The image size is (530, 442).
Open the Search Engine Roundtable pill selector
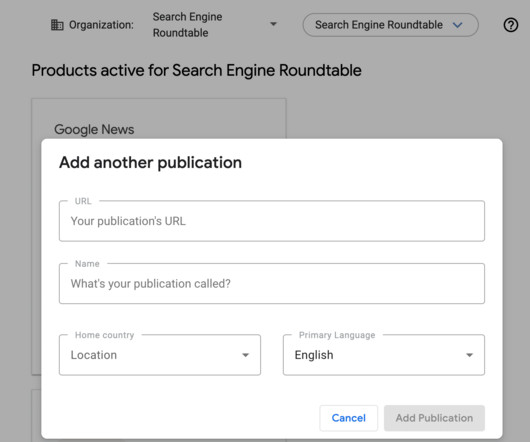tap(390, 25)
